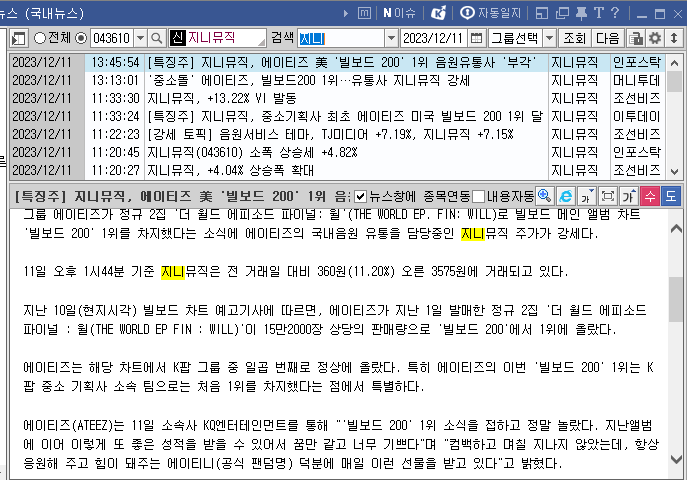Click source 조선비즈 in 11:33:30 row
Screen dimensions: 687x480
(x=637, y=99)
